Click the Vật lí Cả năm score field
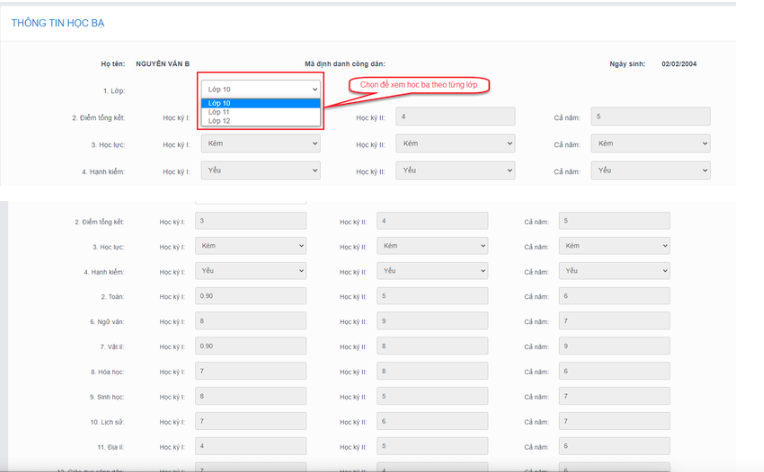764x472 pixels. coord(614,346)
